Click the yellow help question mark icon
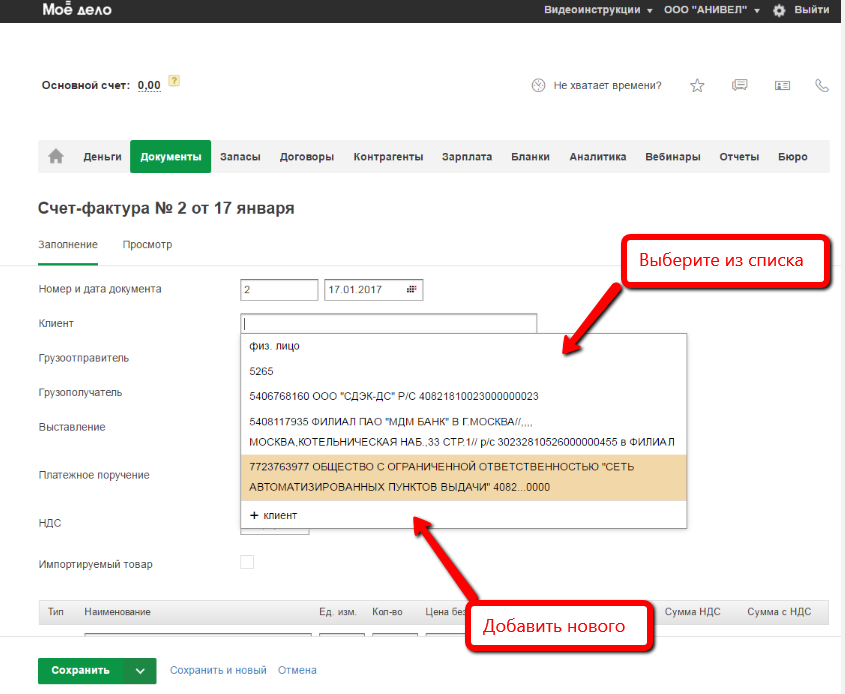Screen dimensions: 845x694 174,82
